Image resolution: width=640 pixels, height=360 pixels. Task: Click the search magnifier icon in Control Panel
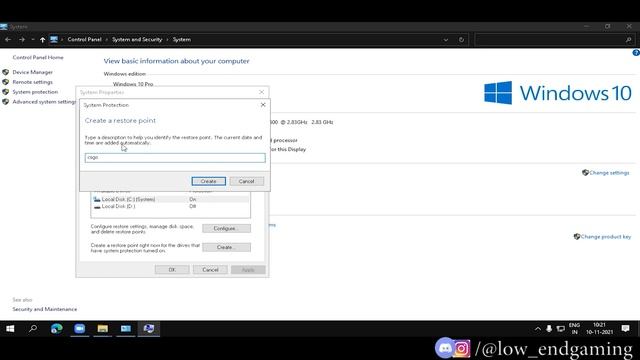click(629, 40)
